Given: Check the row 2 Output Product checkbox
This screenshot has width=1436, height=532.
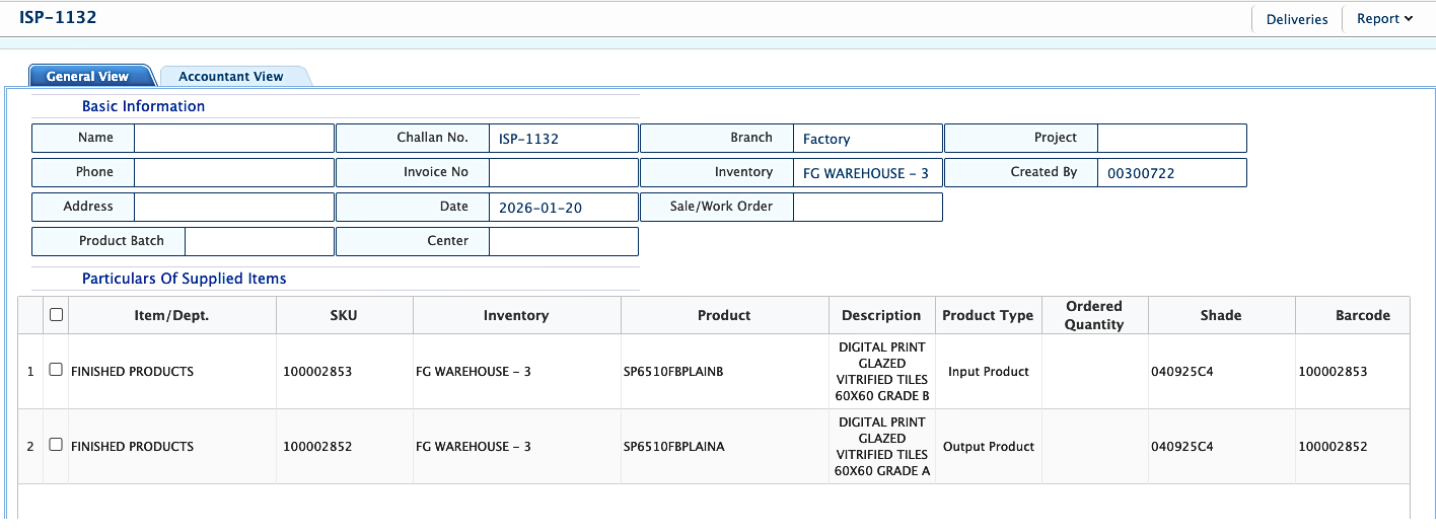Looking at the screenshot, I should point(56,445).
